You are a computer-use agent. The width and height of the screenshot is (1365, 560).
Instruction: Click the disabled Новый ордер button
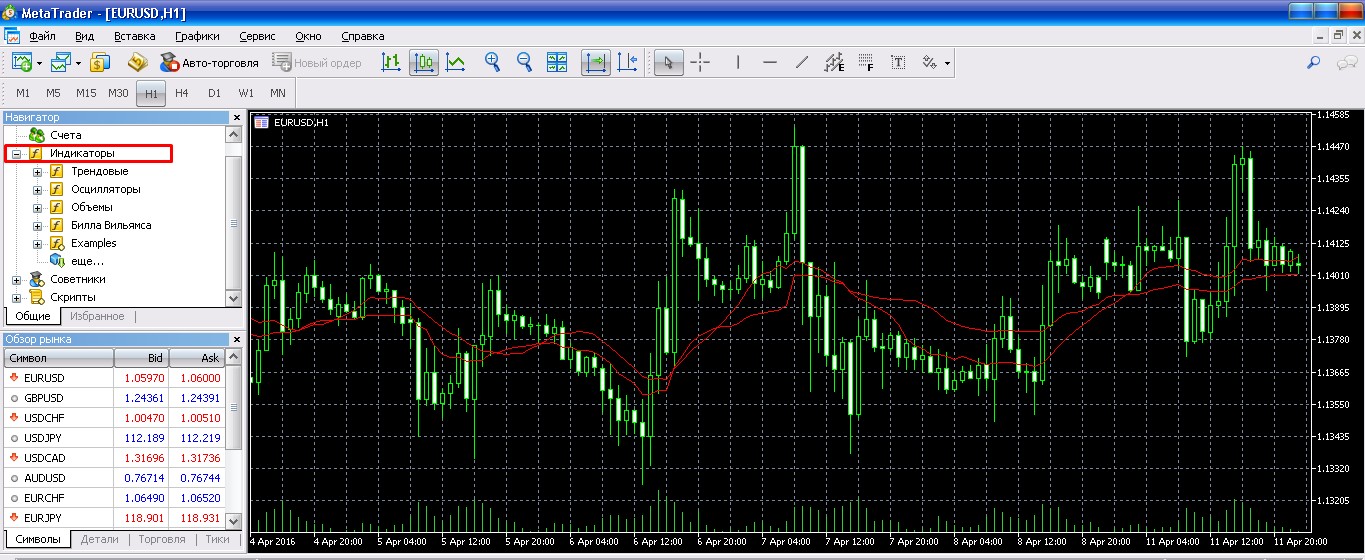point(317,63)
